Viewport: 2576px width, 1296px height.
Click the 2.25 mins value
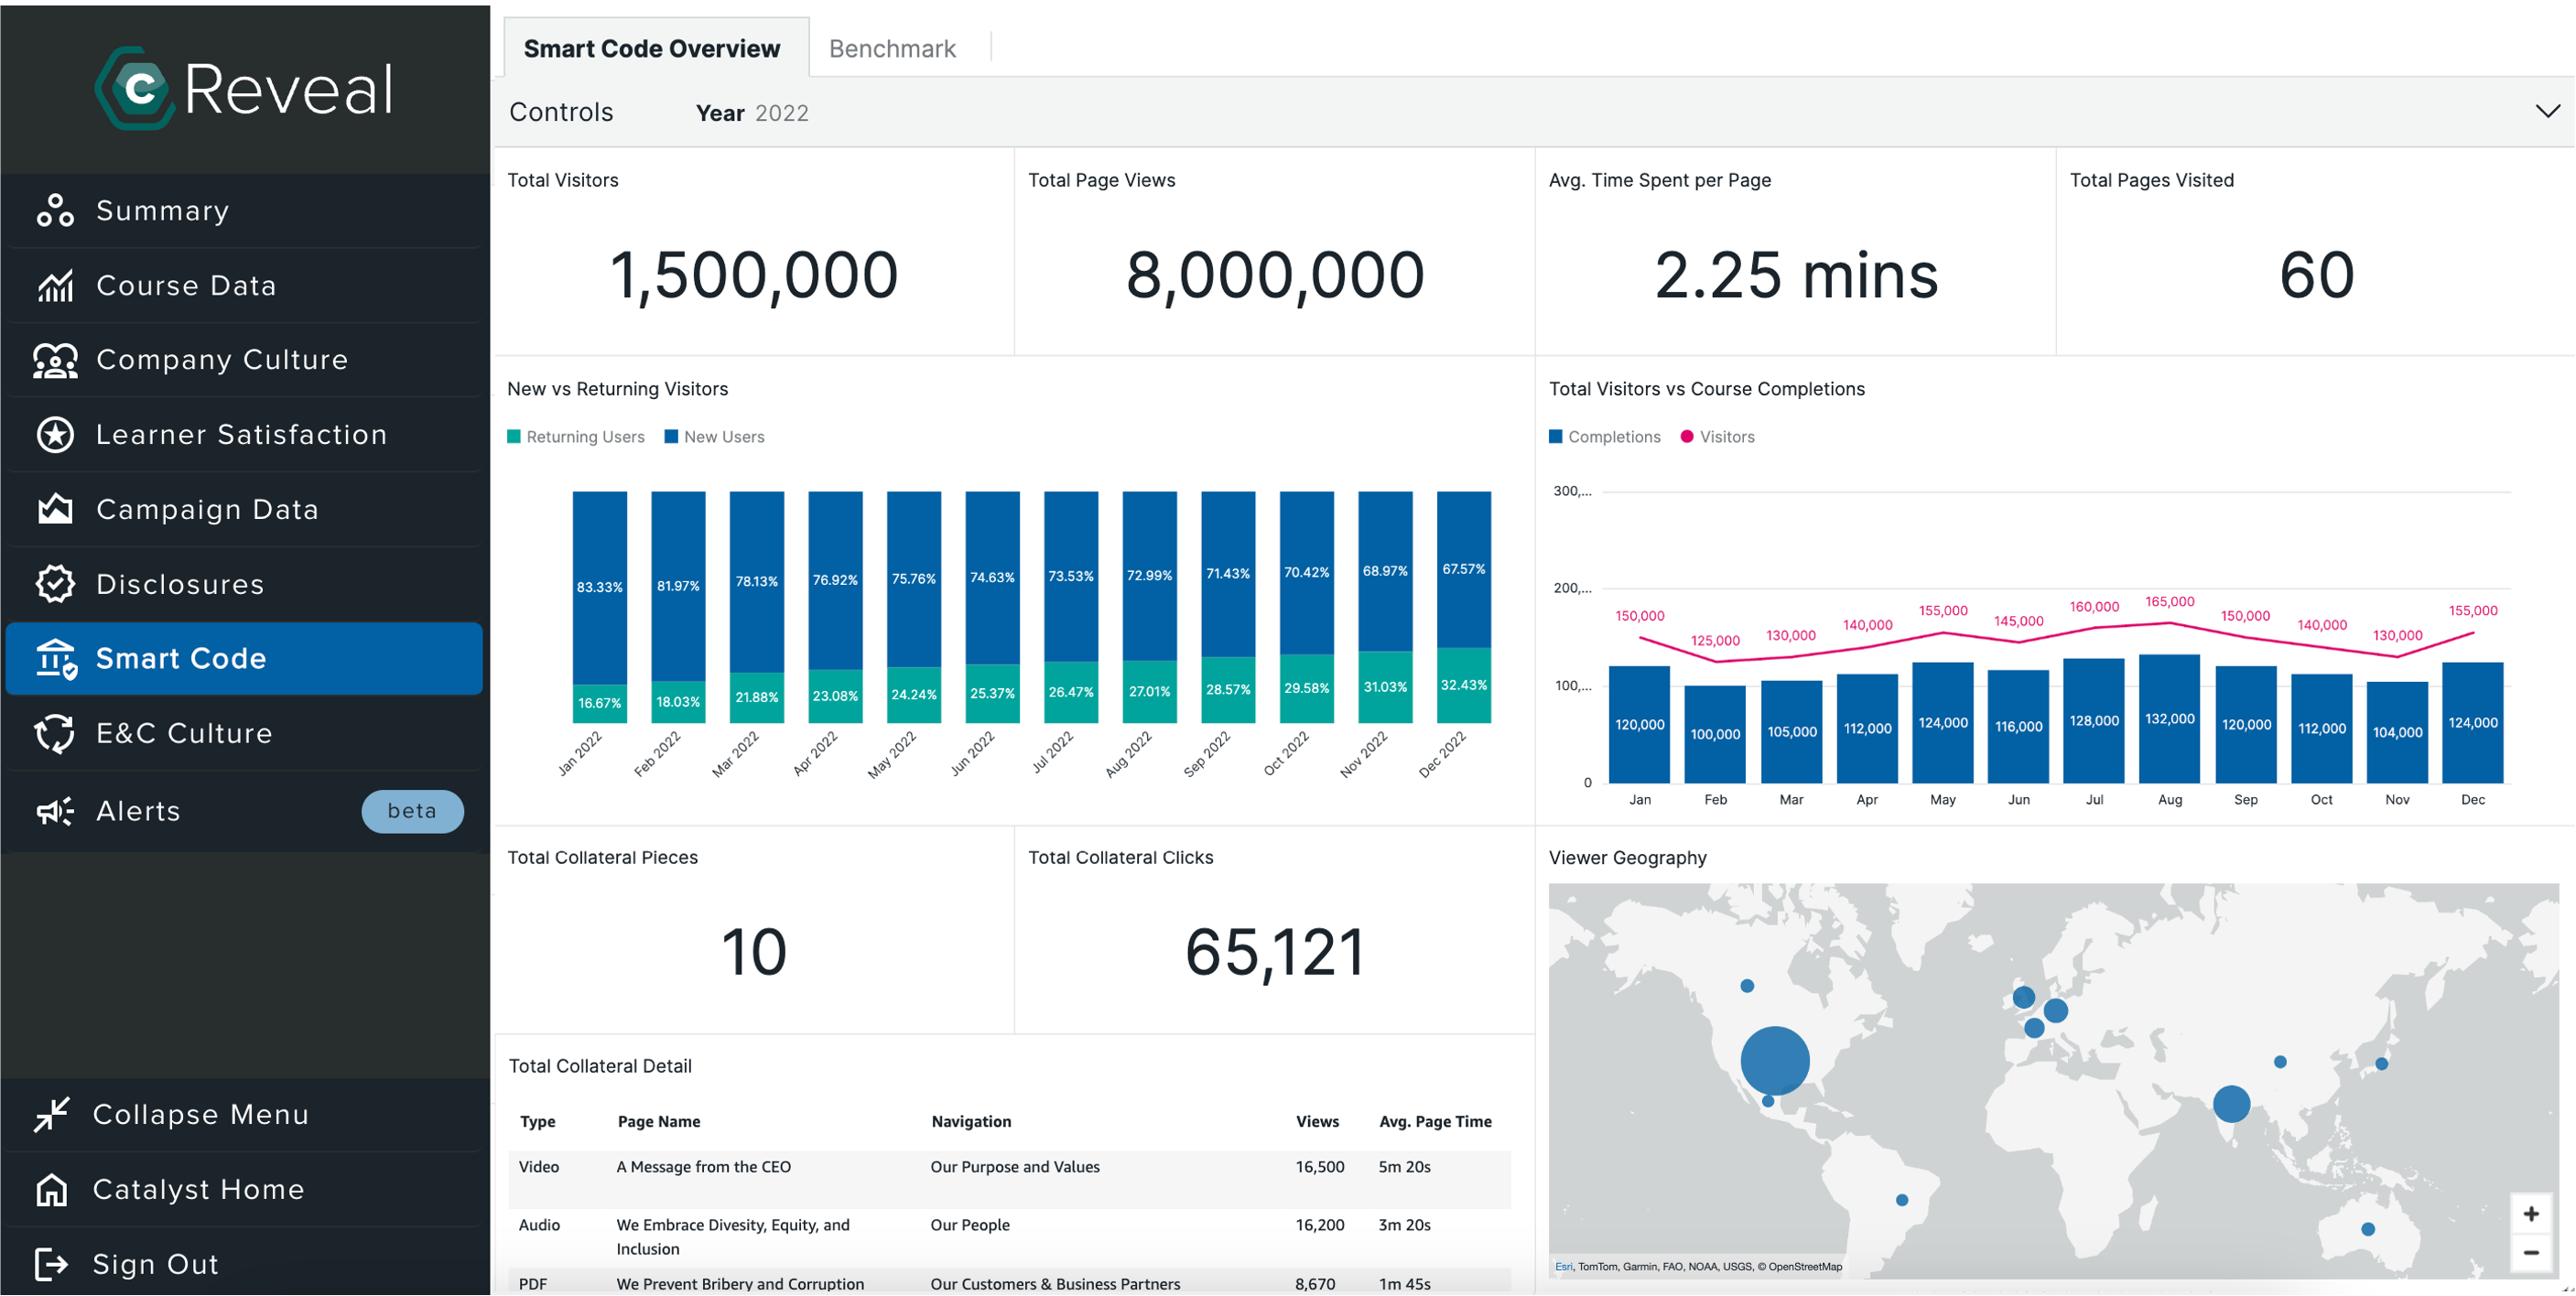coord(1796,275)
